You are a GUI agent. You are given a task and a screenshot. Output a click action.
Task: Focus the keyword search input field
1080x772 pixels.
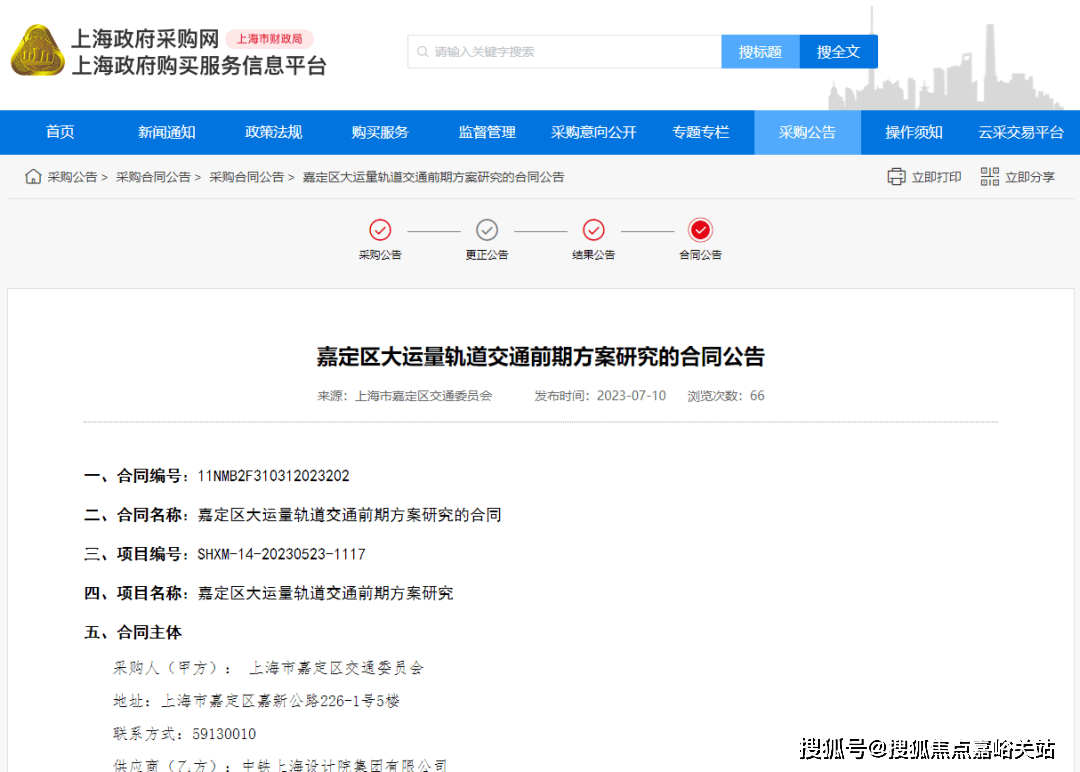pos(570,52)
